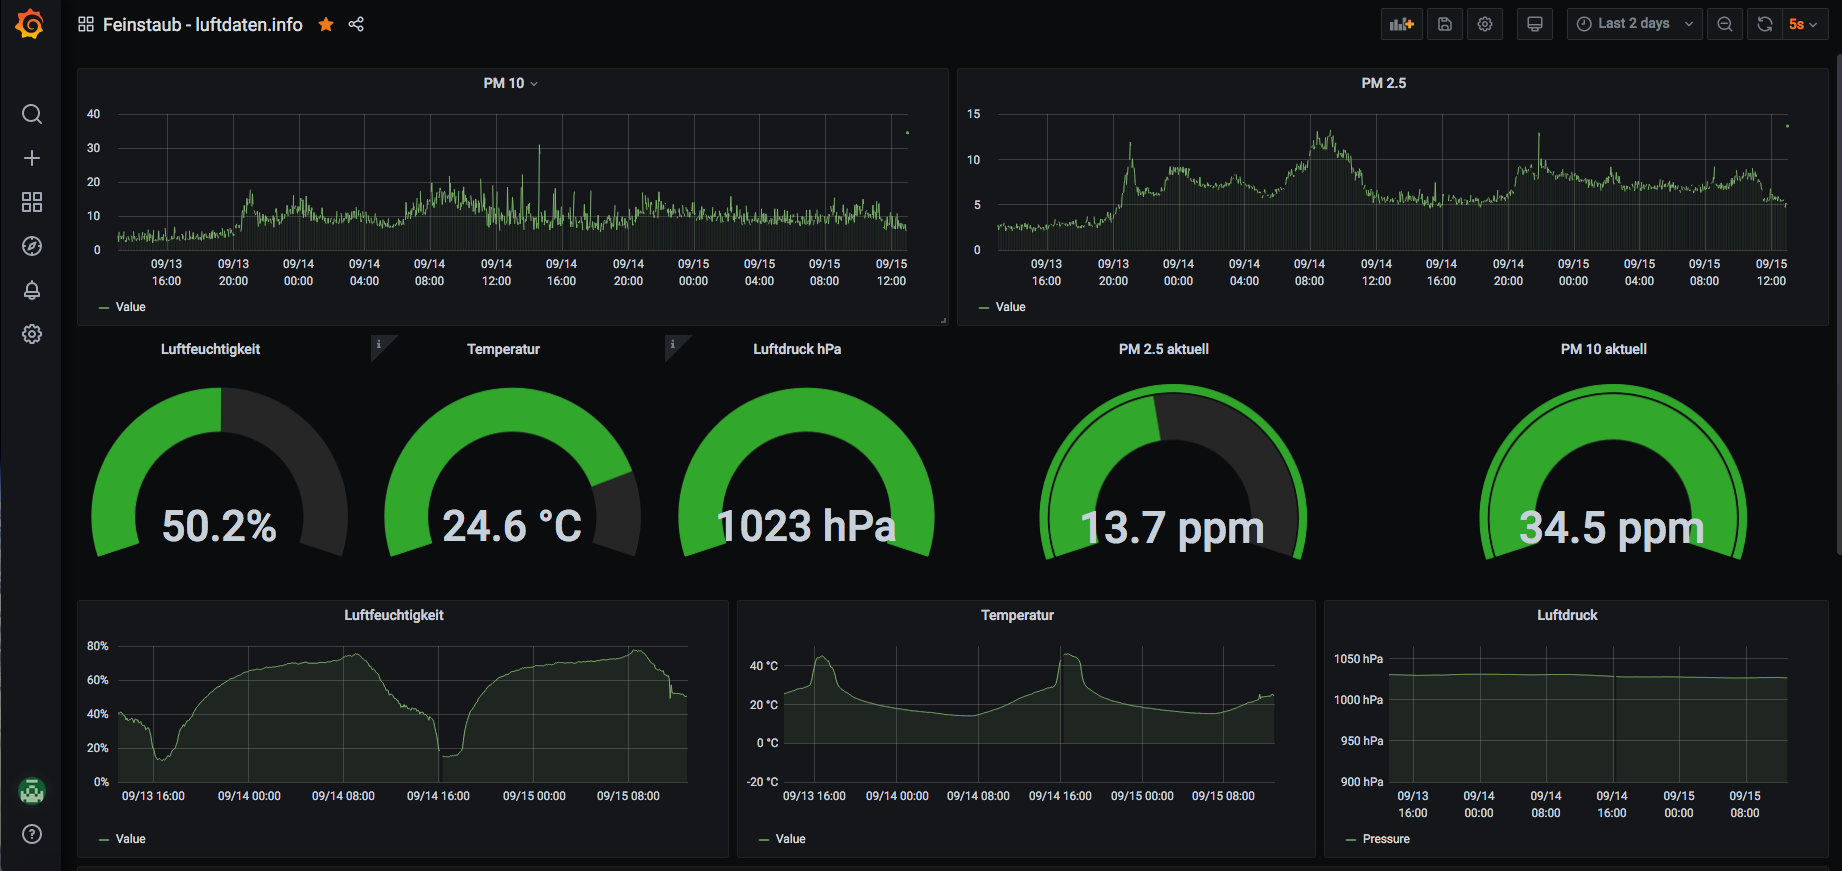1842x871 pixels.
Task: Open the search icon in sidebar
Action: (32, 114)
